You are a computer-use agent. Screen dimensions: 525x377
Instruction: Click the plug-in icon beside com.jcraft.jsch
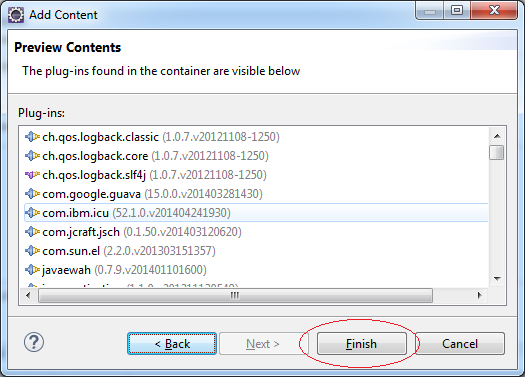[32, 232]
